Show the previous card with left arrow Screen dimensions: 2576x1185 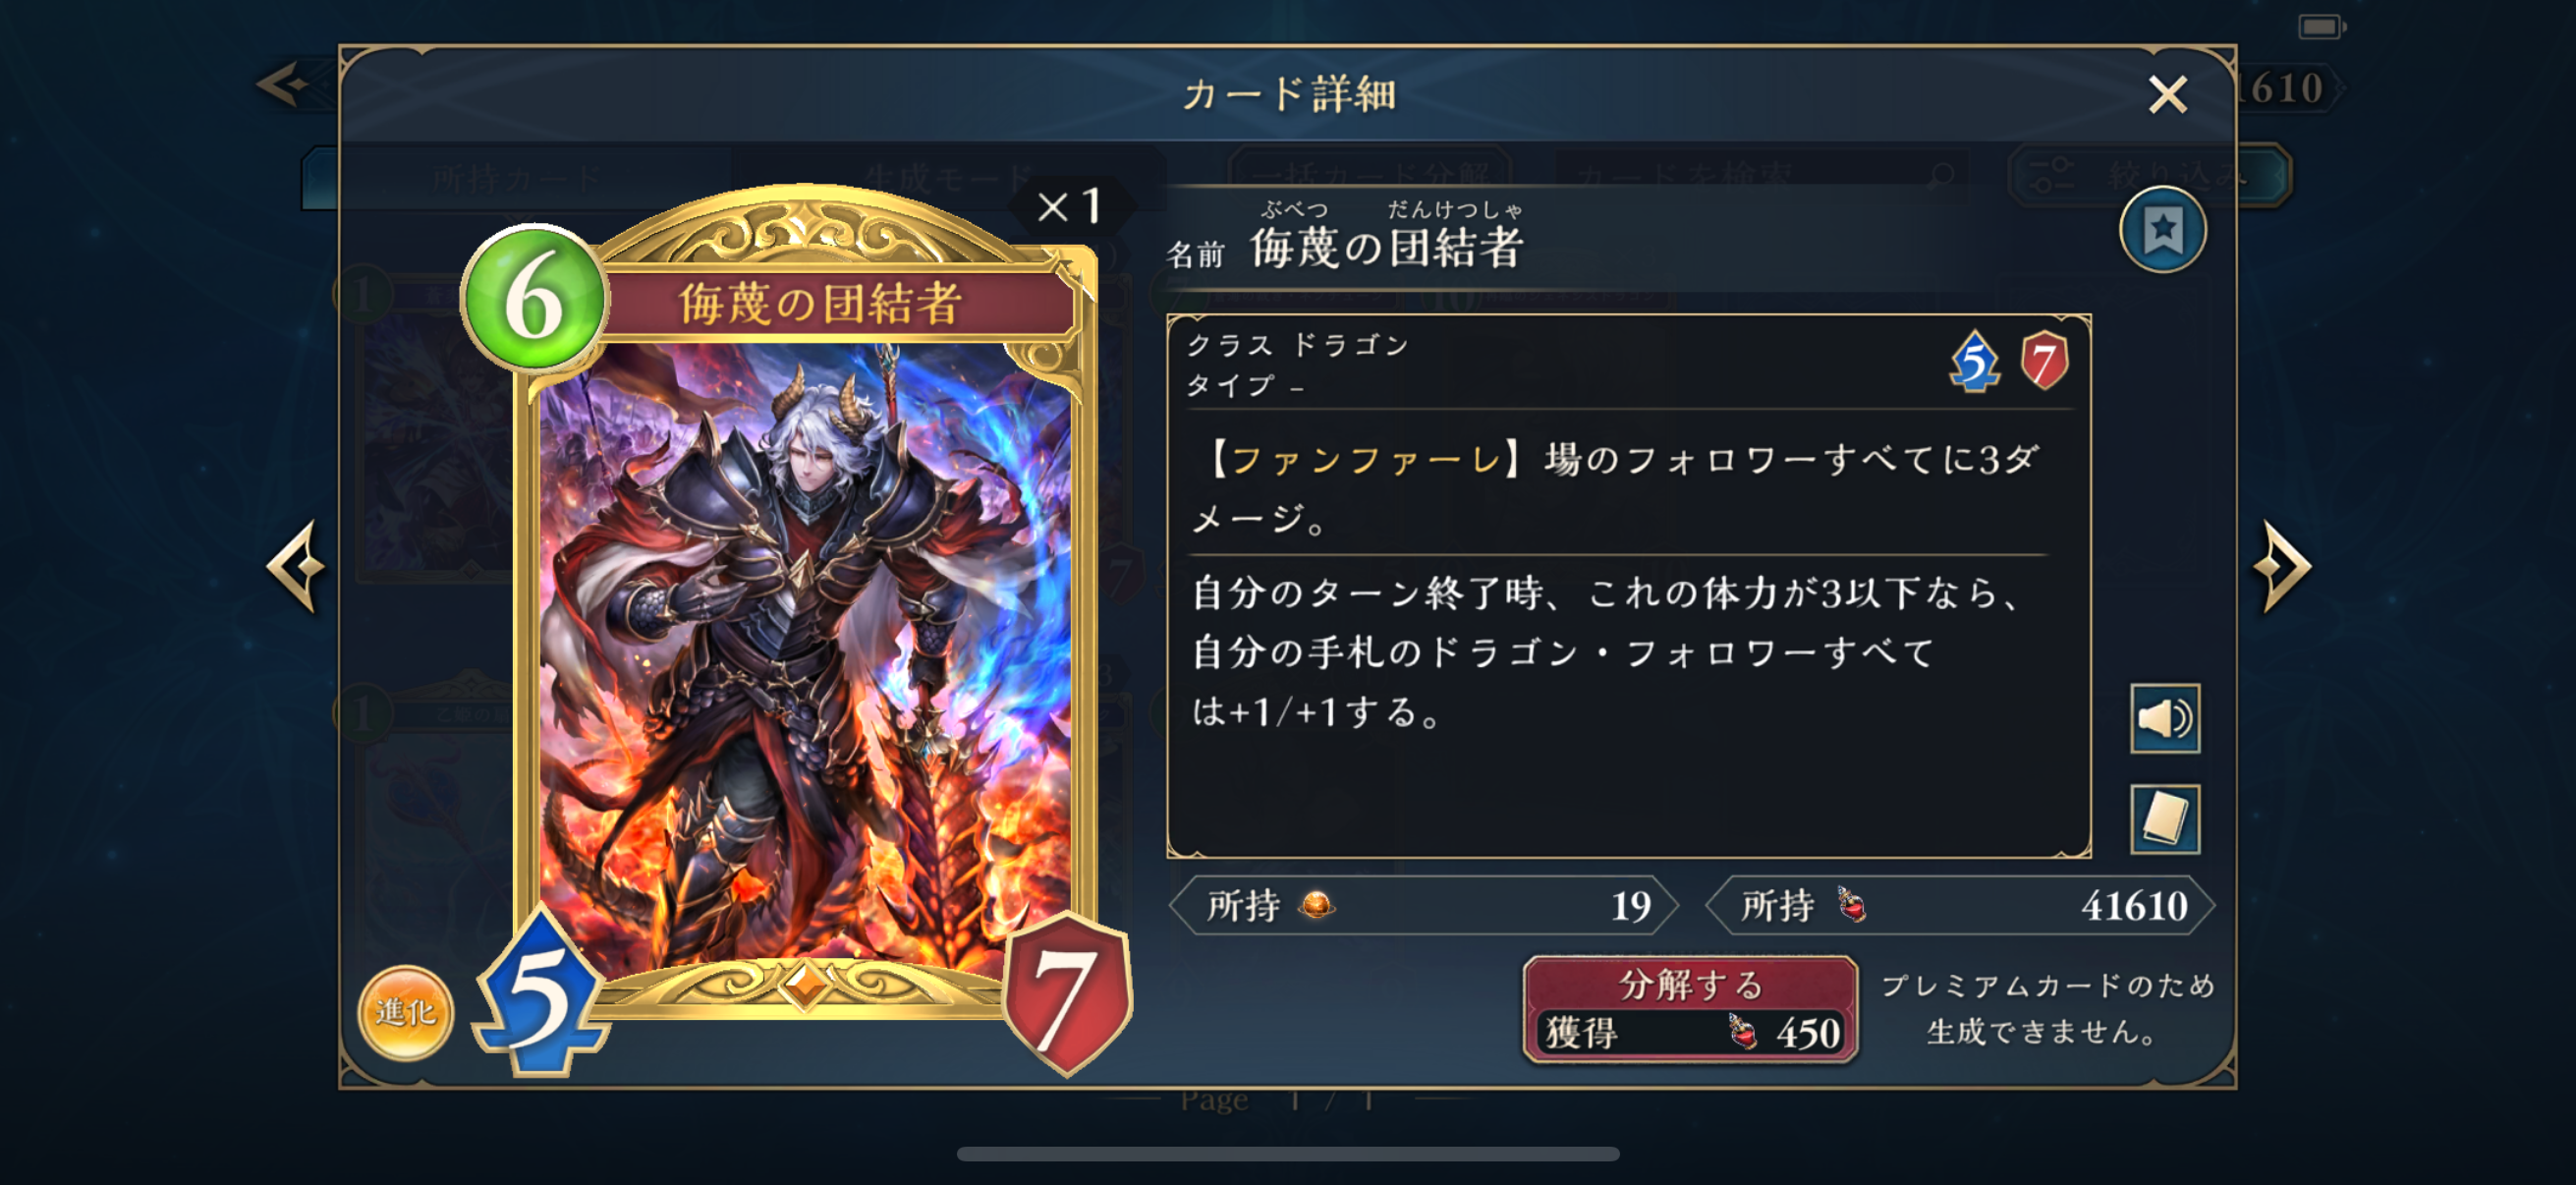click(297, 566)
